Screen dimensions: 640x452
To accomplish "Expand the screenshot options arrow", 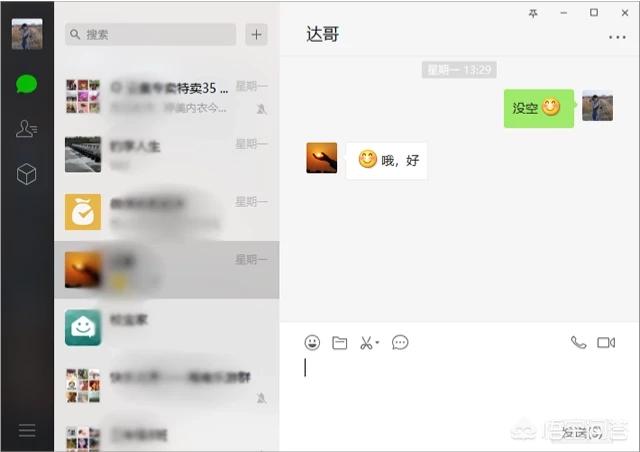I will [377, 342].
